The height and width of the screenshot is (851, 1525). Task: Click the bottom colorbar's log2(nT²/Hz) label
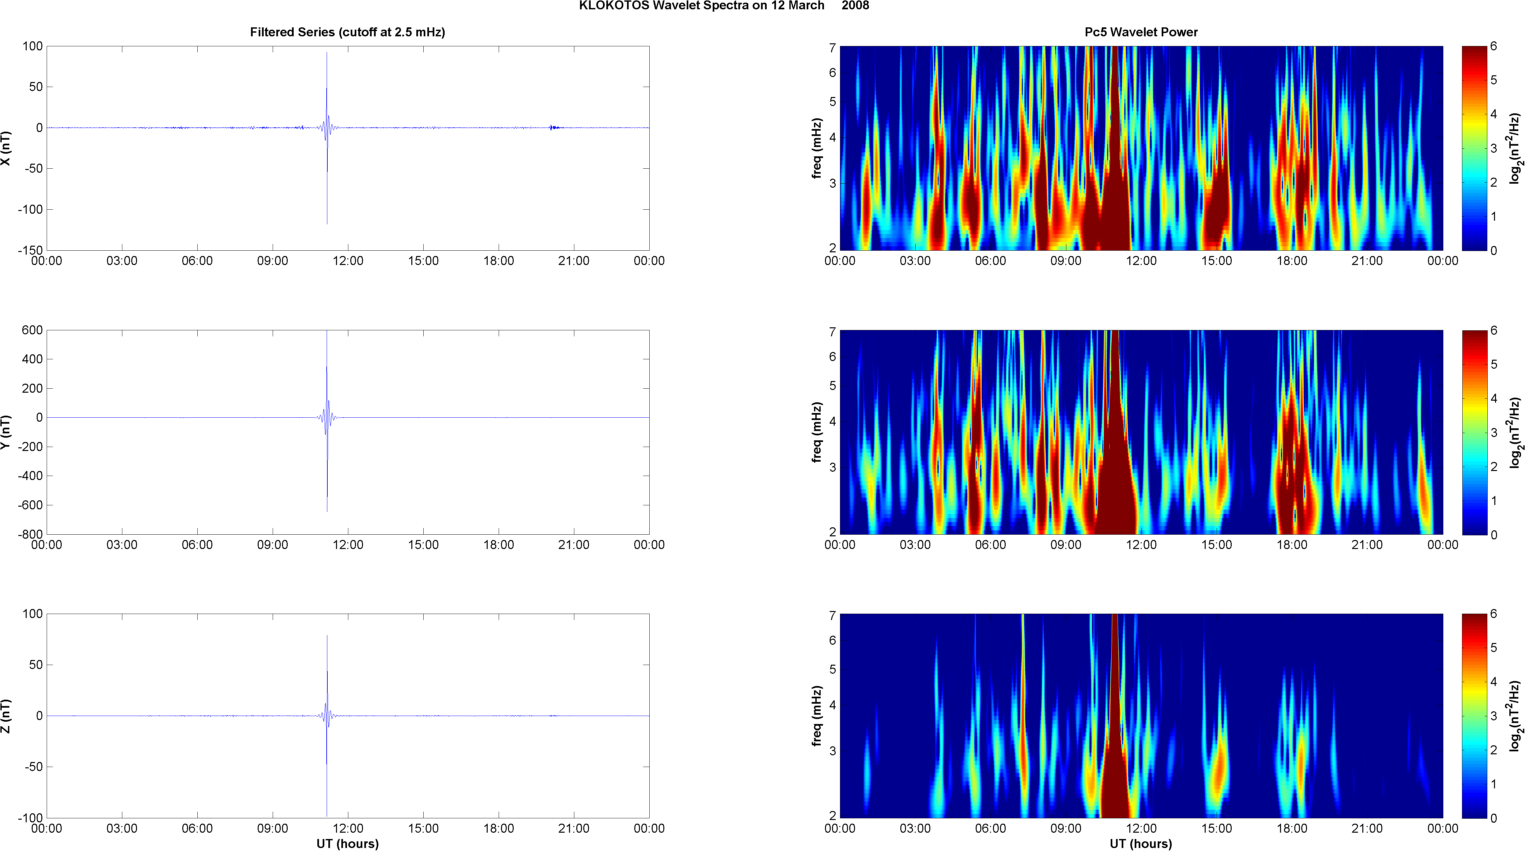coord(1515,716)
